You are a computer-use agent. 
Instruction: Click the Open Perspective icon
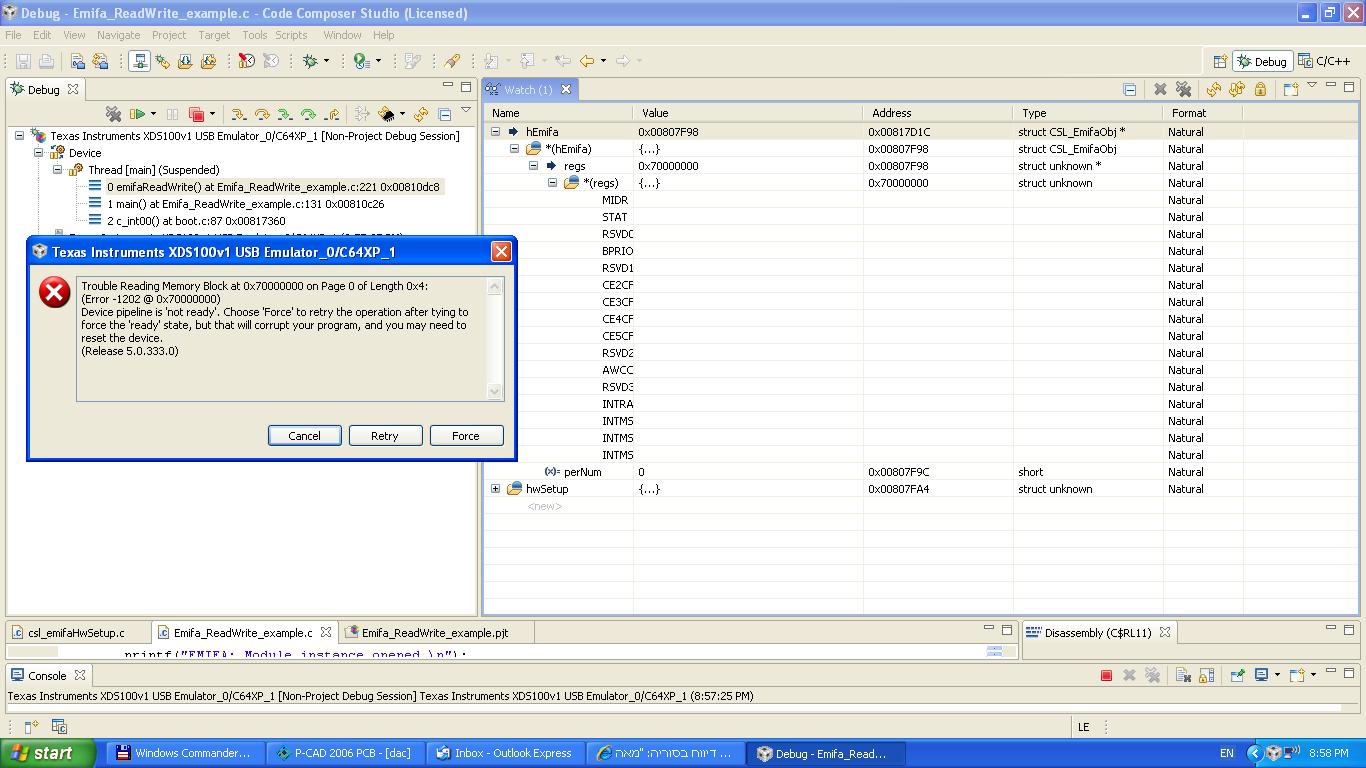coord(1219,61)
